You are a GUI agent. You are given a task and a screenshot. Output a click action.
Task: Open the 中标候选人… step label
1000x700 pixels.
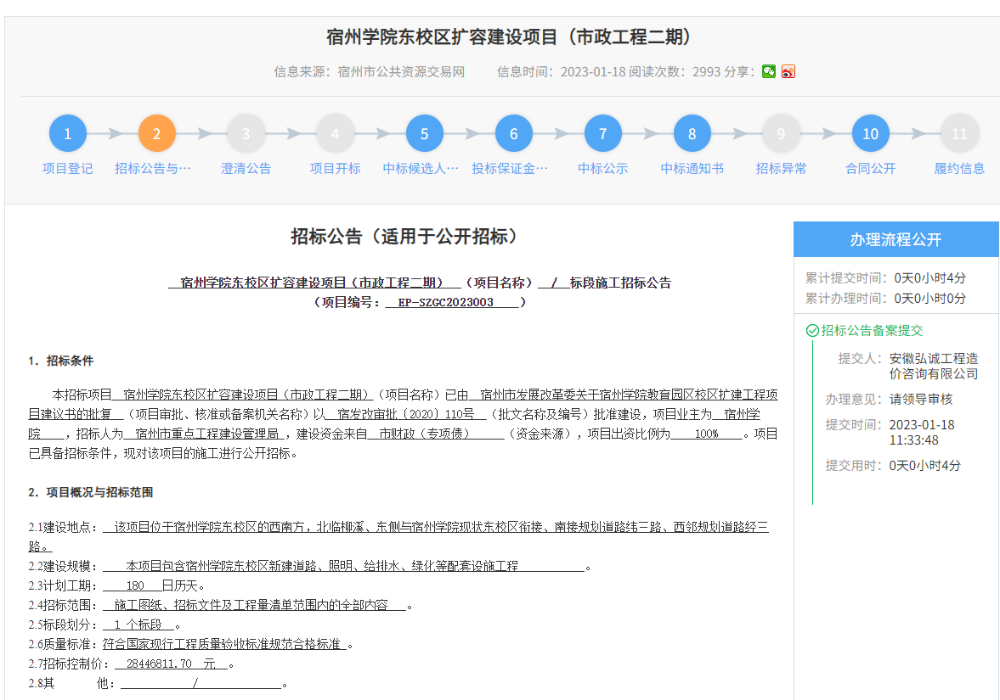click(x=421, y=168)
